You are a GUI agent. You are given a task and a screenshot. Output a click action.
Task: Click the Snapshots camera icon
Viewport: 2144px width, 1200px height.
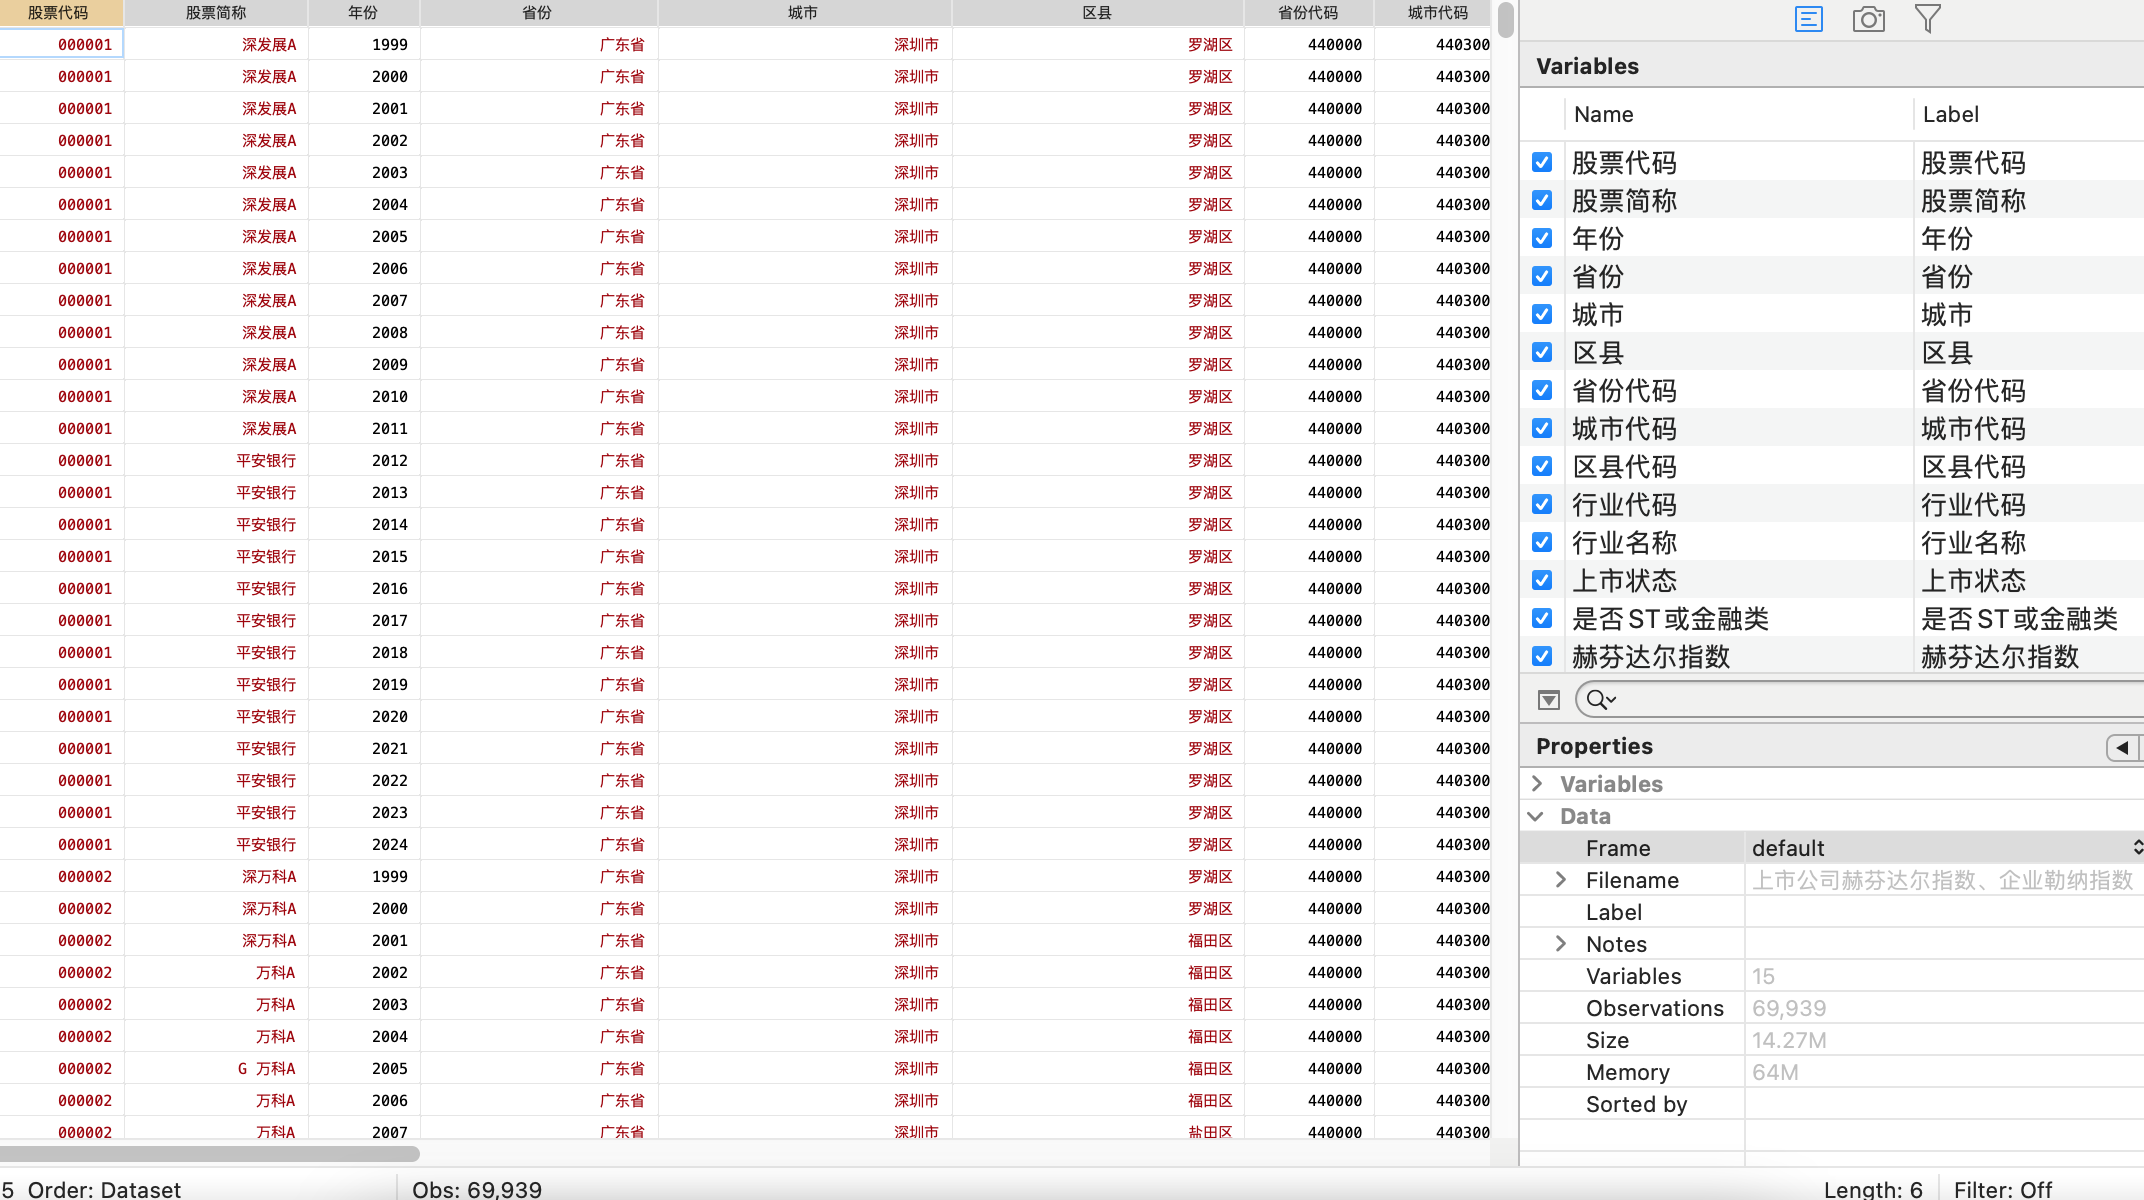point(1868,19)
